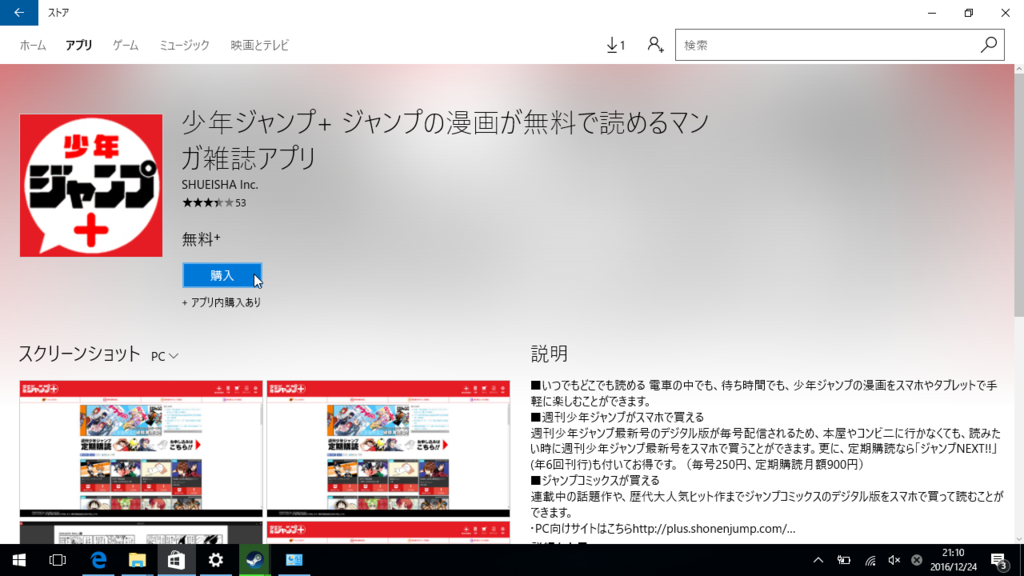Open the Action Center notifications icon

coord(1000,560)
